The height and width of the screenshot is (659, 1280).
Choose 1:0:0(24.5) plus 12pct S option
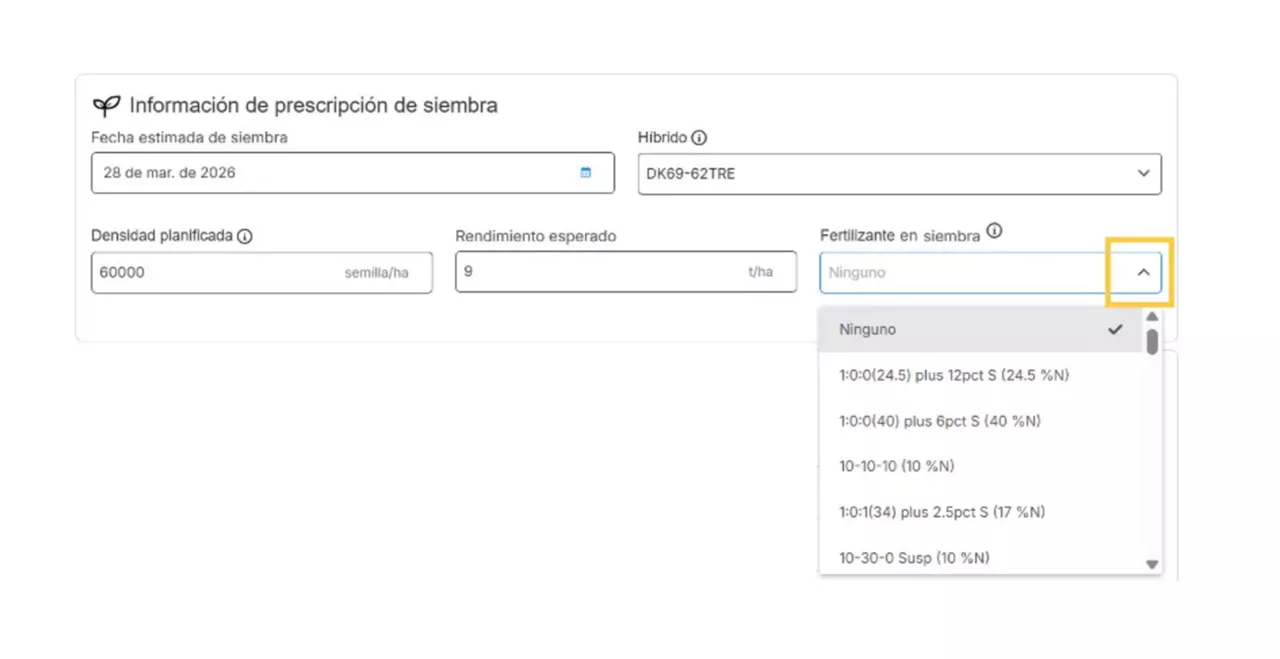coord(955,375)
